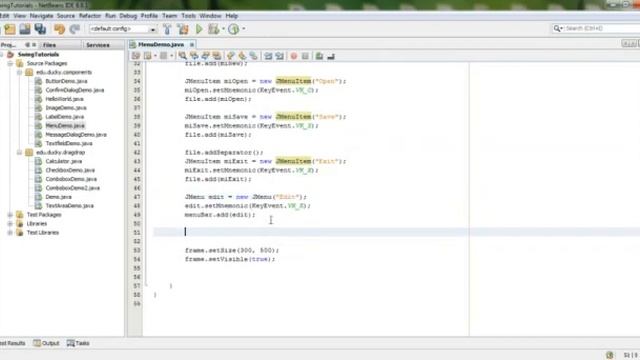Open the Help menu

point(231,16)
